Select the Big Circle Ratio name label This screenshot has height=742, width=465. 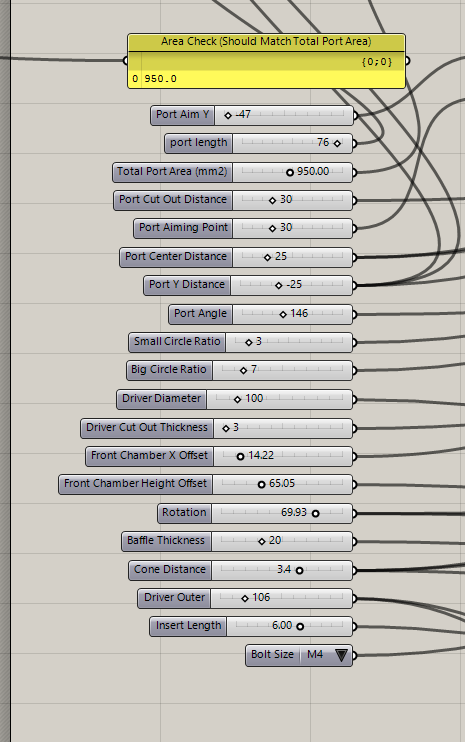click(x=169, y=370)
